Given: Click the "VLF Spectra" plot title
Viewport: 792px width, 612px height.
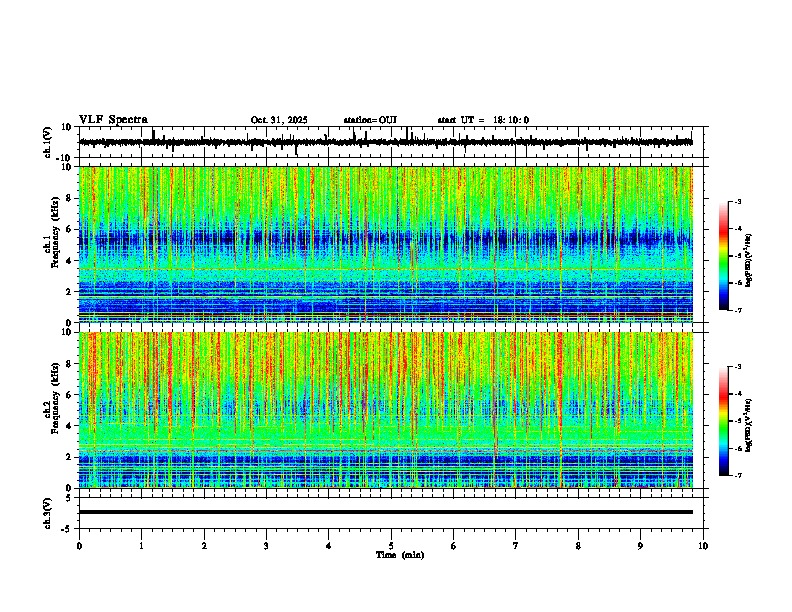Looking at the screenshot, I should 113,120.
